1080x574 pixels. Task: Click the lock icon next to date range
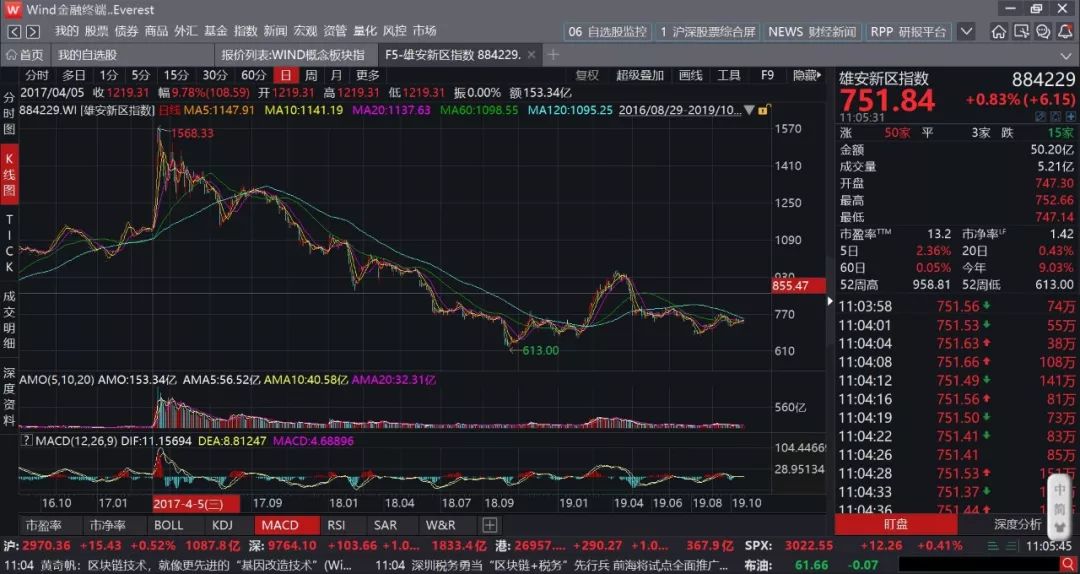763,110
